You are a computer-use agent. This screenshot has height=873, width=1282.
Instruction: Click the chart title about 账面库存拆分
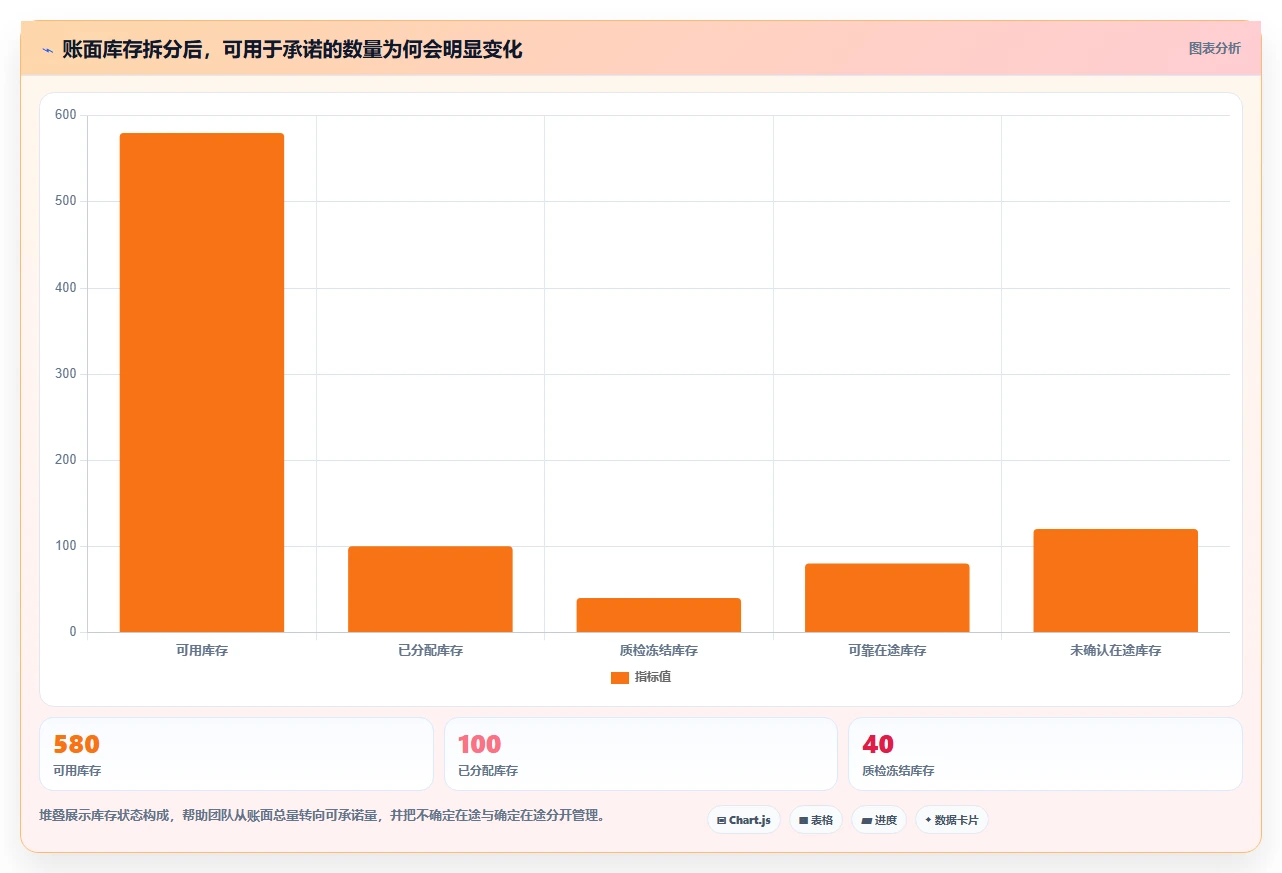coord(292,49)
